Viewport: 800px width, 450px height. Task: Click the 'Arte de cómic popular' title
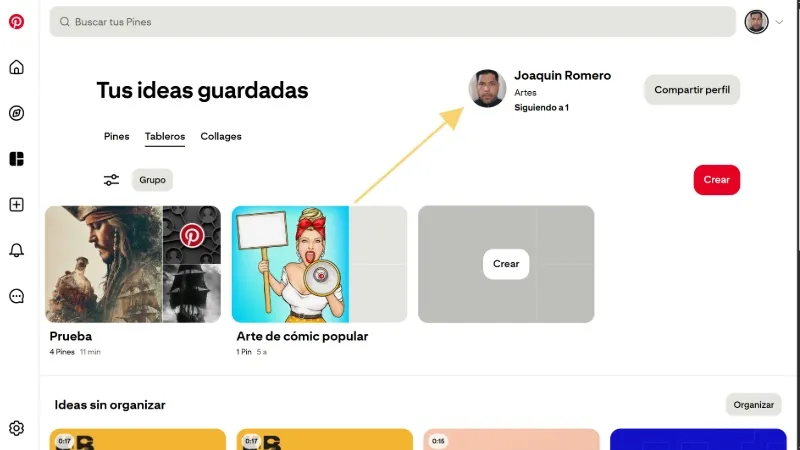(x=302, y=336)
